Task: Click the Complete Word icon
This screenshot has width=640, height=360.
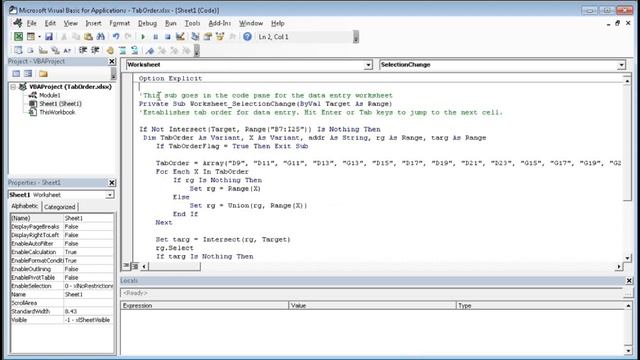Action: tap(67, 51)
